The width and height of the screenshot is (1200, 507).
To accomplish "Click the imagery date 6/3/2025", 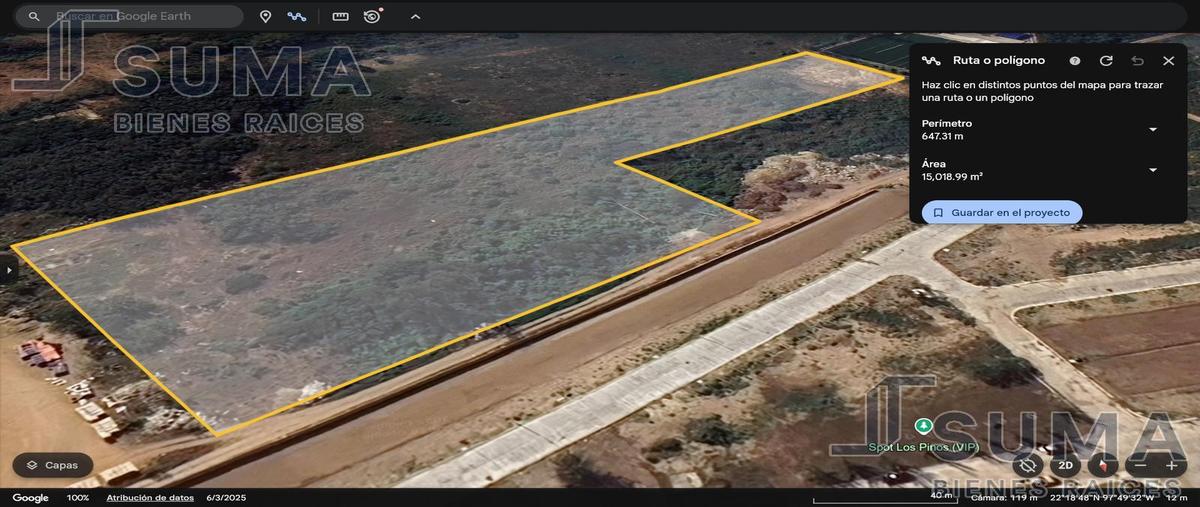I will (226, 498).
